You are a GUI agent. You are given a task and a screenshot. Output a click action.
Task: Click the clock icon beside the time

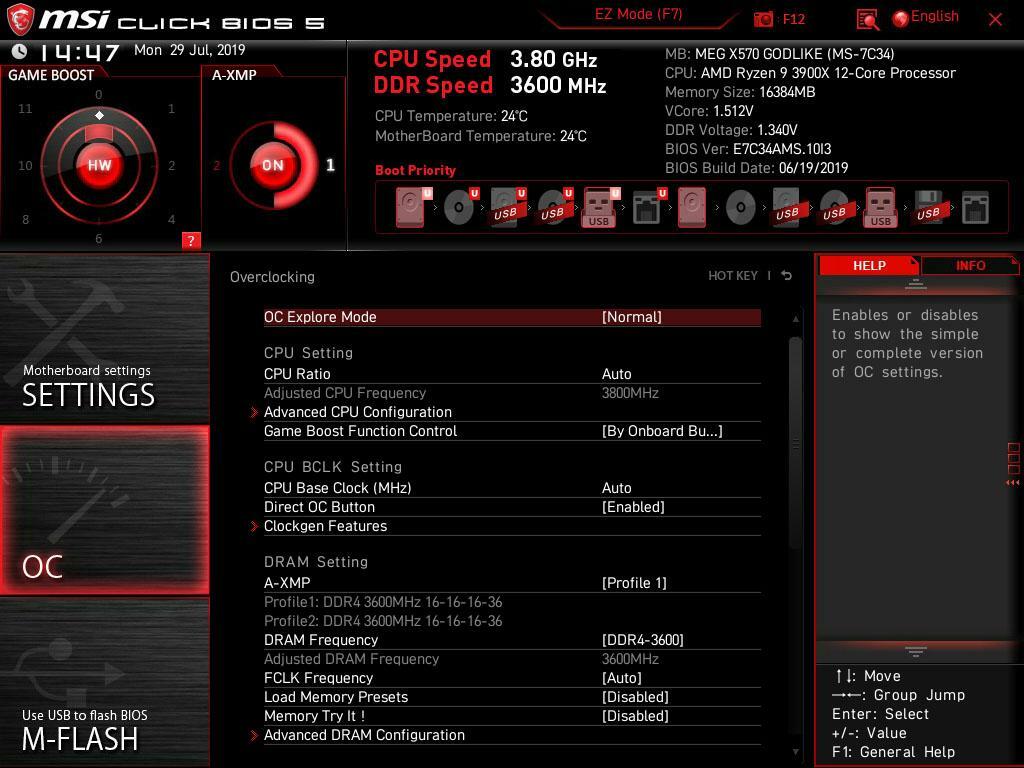click(x=20, y=51)
